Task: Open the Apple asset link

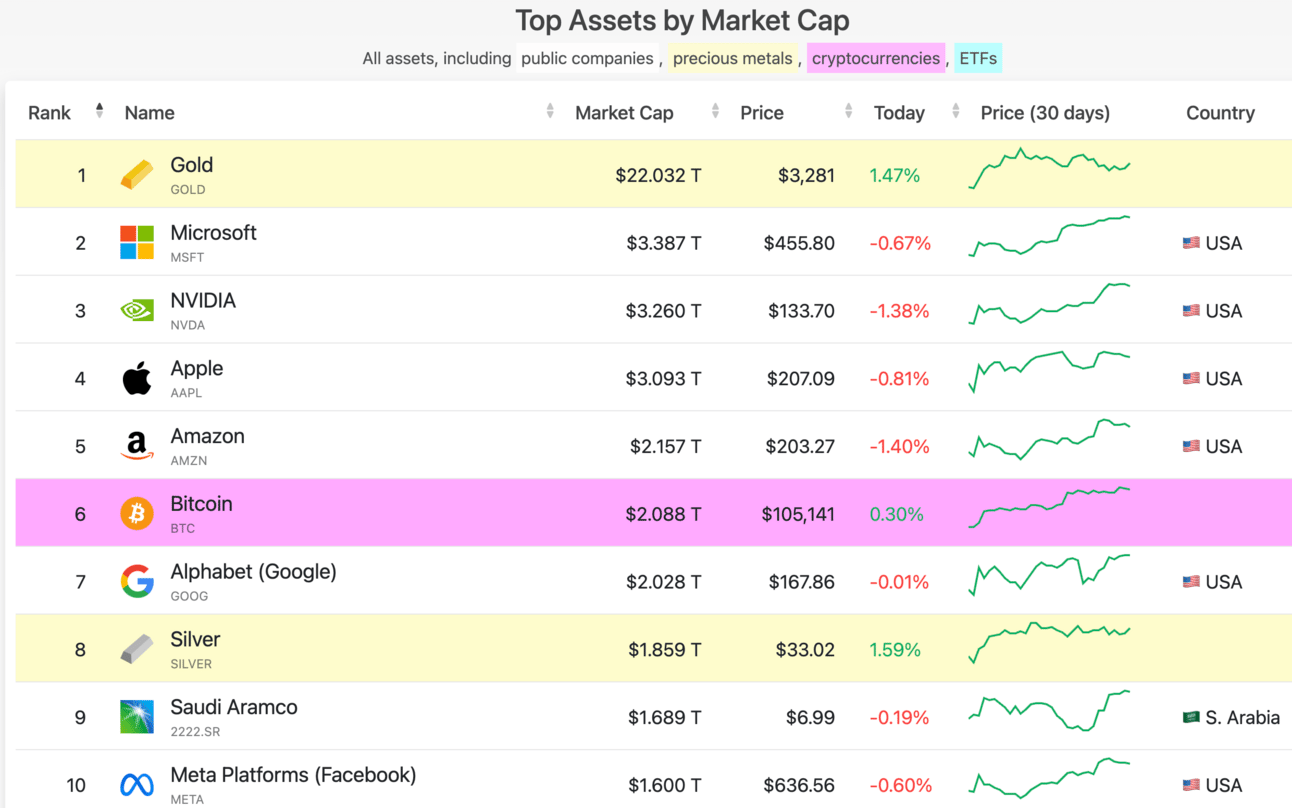Action: (197, 369)
